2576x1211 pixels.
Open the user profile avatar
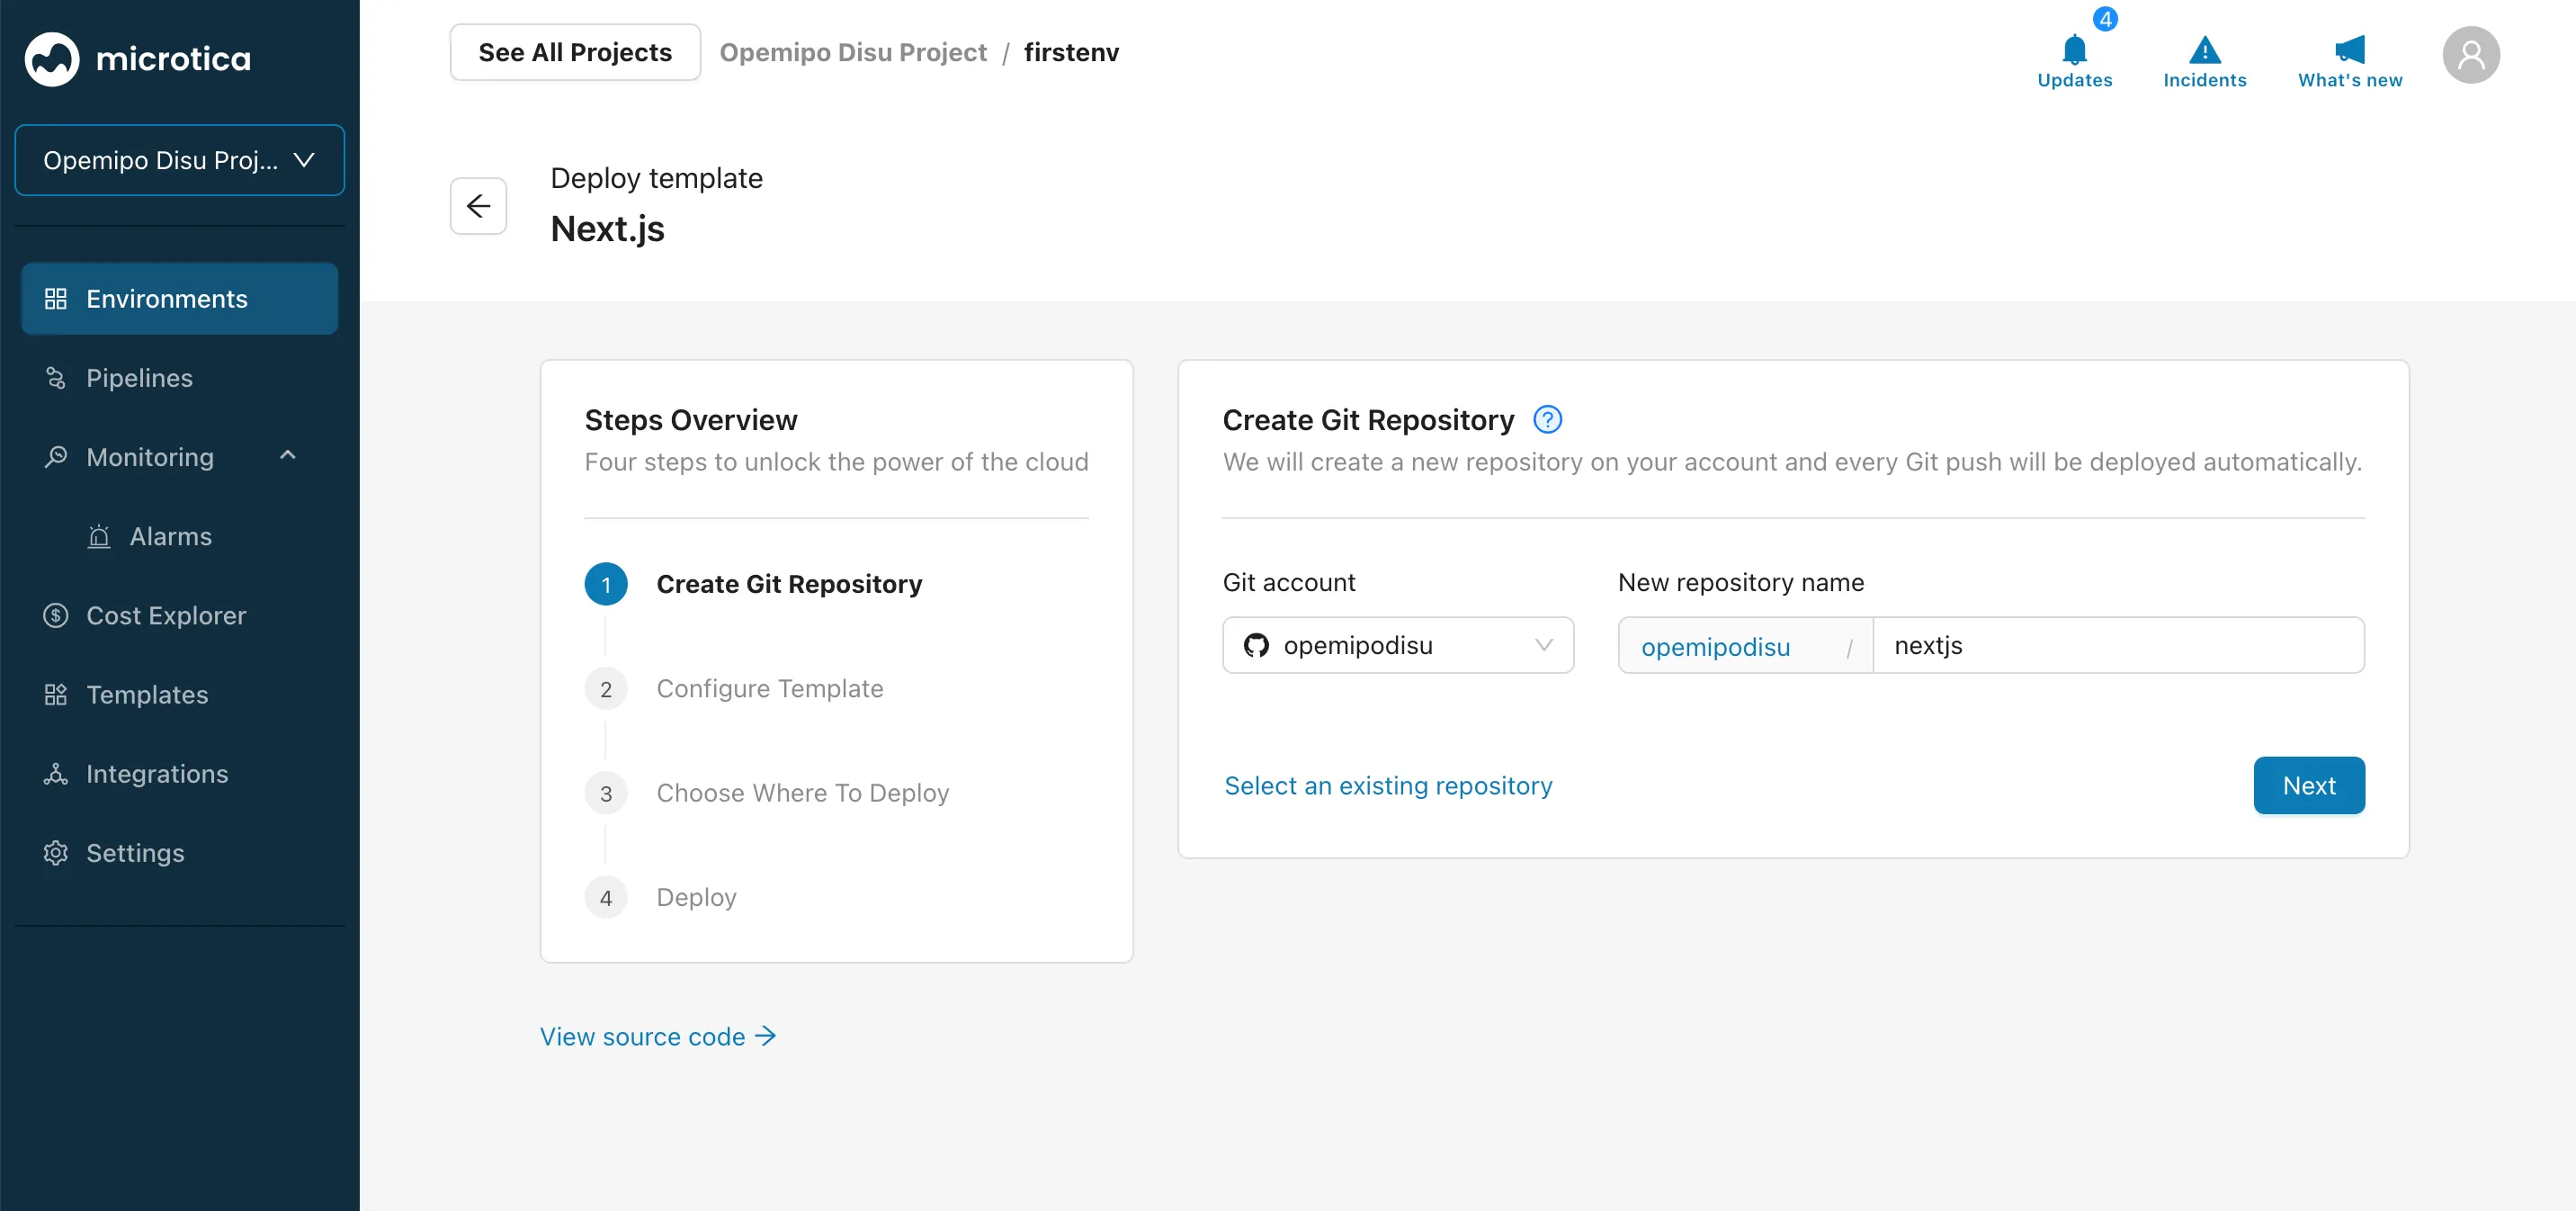pyautogui.click(x=2470, y=55)
